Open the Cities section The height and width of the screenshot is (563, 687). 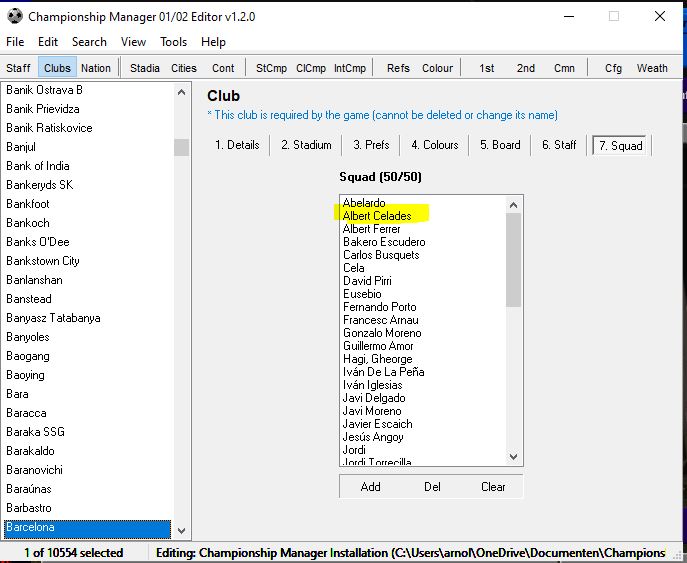coord(184,68)
